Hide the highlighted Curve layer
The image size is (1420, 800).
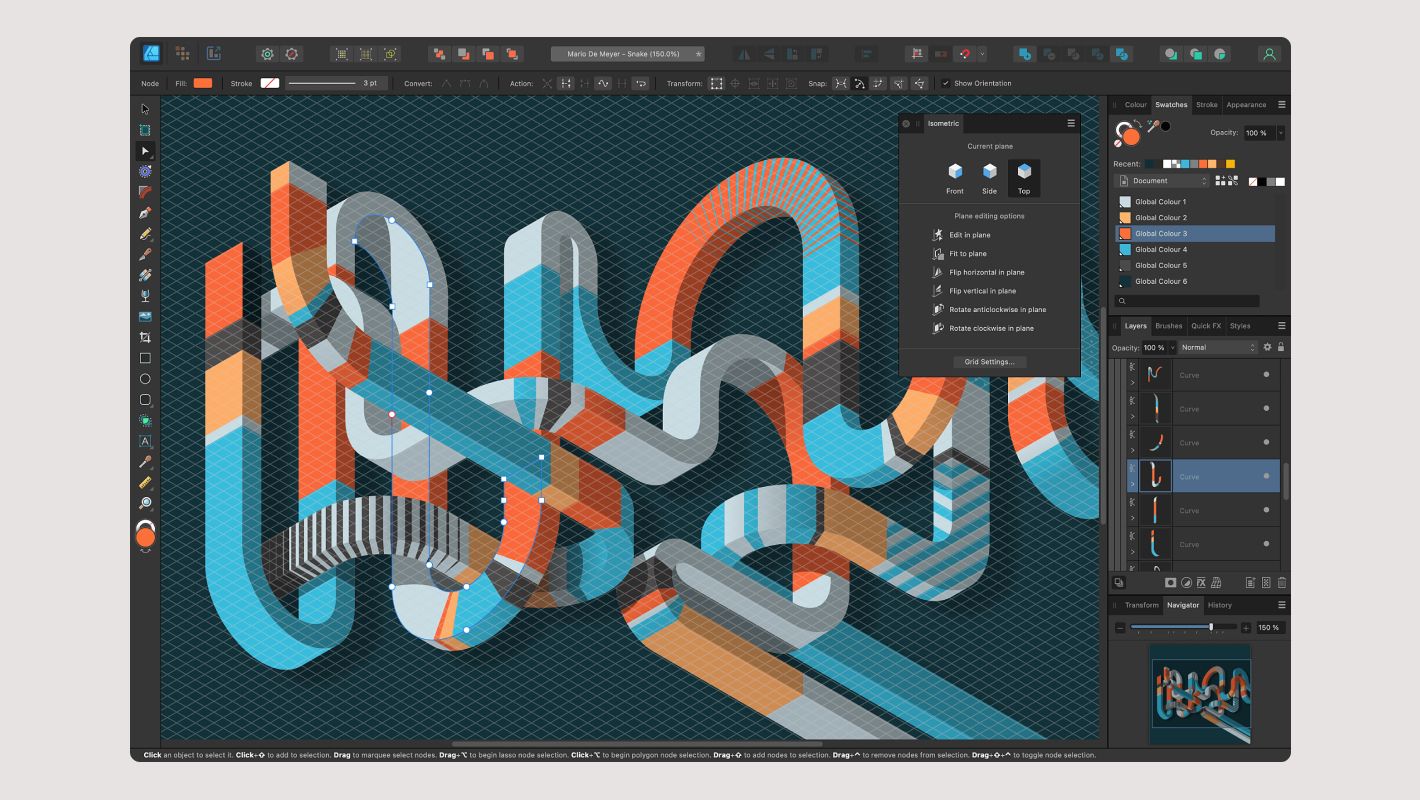[1265, 476]
